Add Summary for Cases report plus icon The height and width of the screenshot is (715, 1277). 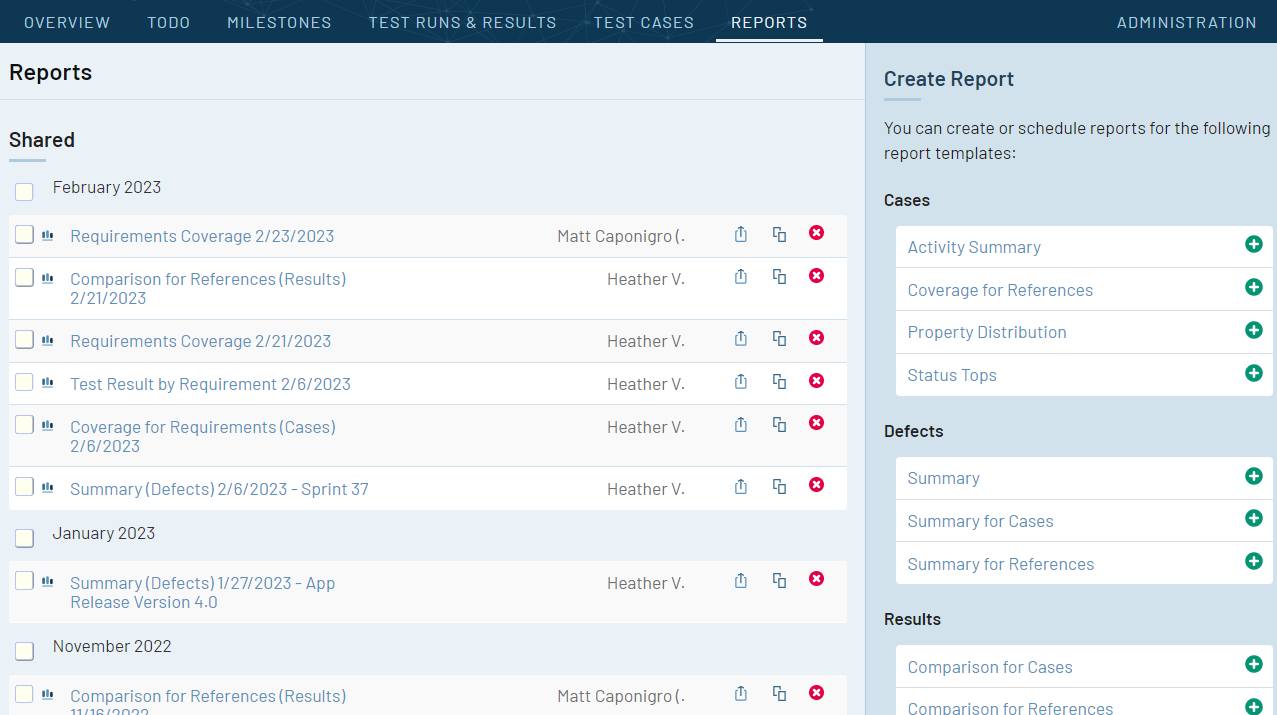(x=1254, y=519)
